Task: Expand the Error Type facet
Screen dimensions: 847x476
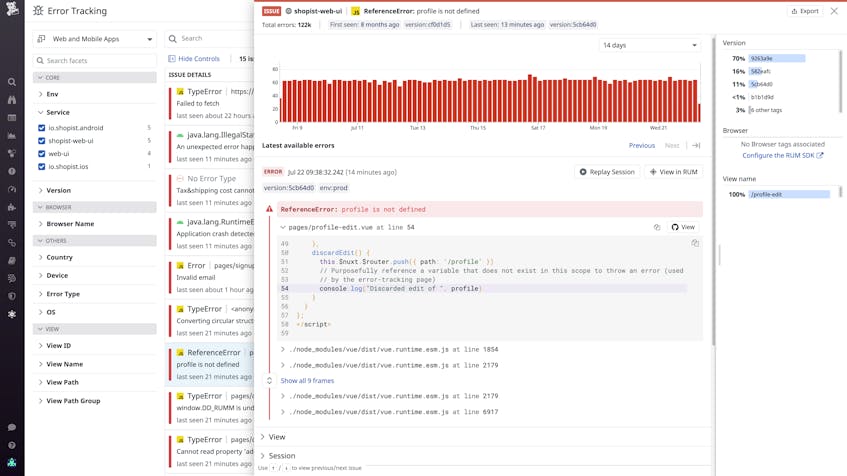Action: pyautogui.click(x=59, y=294)
